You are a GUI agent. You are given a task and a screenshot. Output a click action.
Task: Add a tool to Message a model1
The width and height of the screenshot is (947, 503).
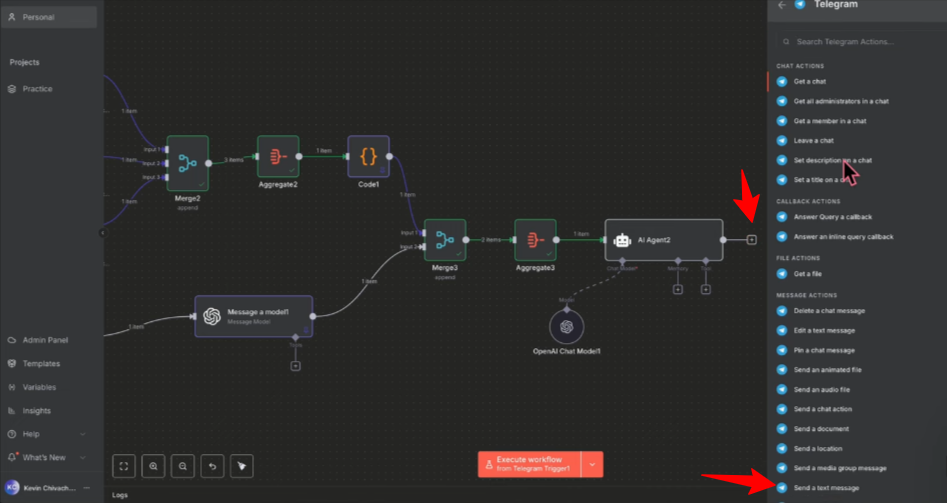pos(295,366)
